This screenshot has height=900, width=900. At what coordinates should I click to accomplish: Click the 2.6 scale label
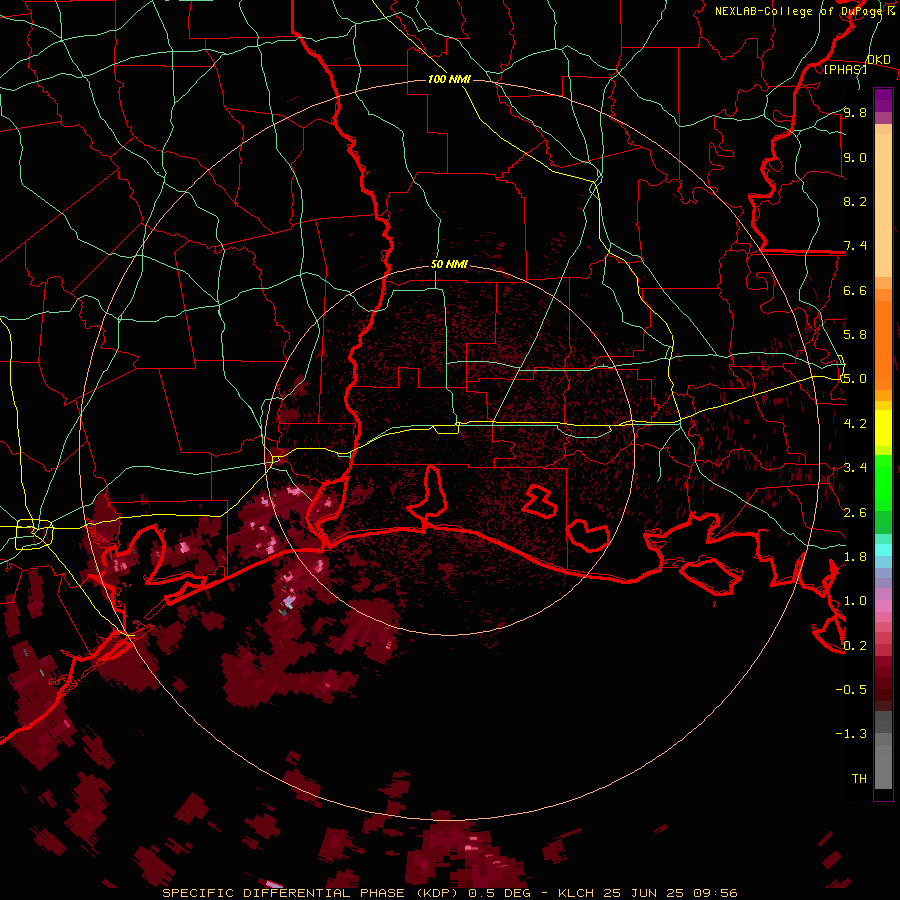coord(855,513)
